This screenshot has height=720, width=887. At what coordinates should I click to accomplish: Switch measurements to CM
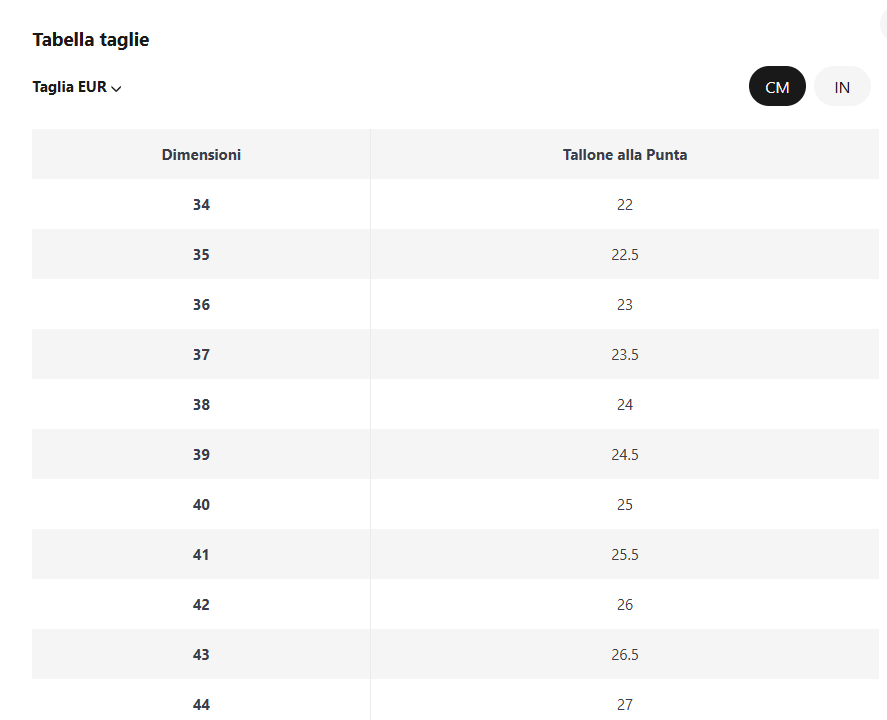click(777, 87)
